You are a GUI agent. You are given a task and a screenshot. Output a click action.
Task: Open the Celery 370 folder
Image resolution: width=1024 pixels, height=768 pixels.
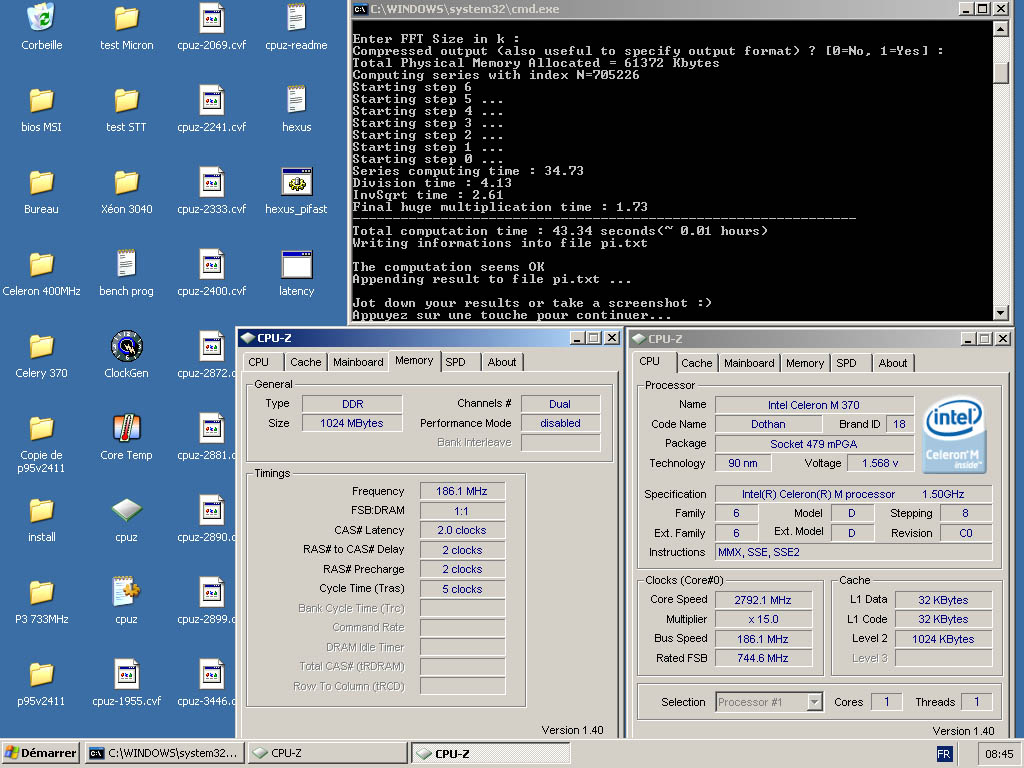(41, 347)
